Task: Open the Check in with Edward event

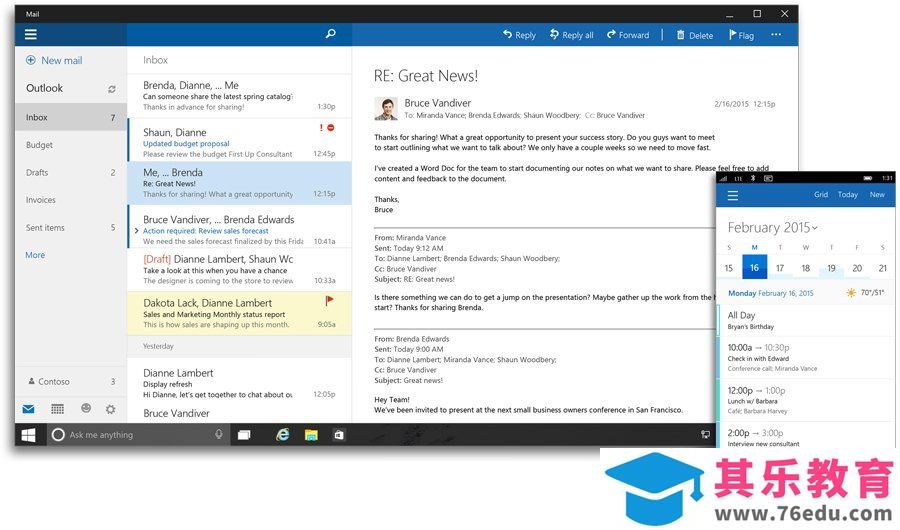Action: (x=806, y=357)
